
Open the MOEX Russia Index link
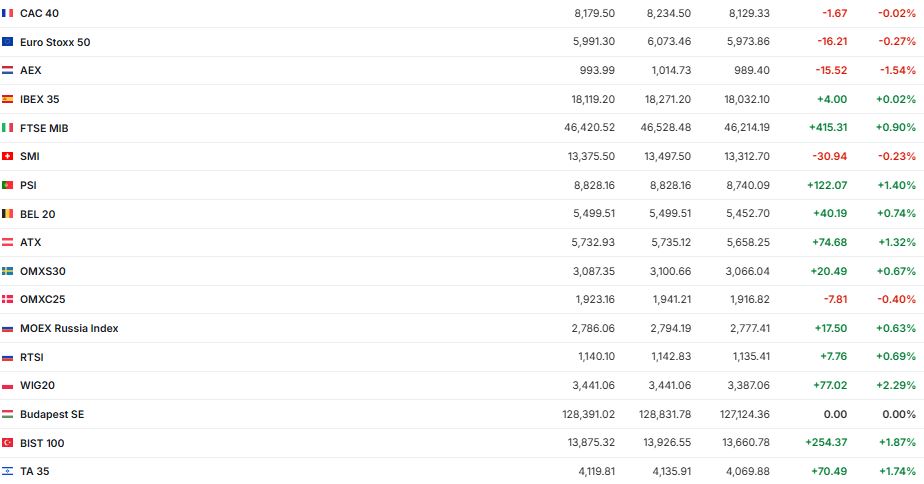click(x=69, y=328)
